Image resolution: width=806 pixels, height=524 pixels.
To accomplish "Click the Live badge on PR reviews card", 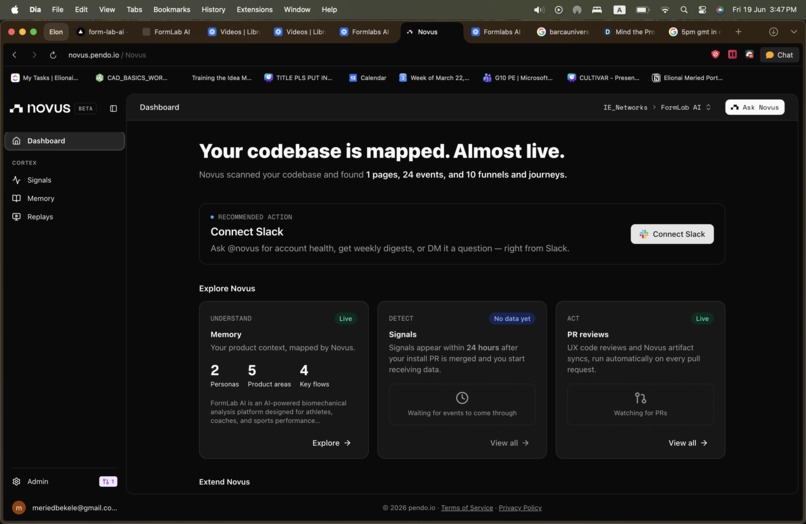I will click(702, 319).
